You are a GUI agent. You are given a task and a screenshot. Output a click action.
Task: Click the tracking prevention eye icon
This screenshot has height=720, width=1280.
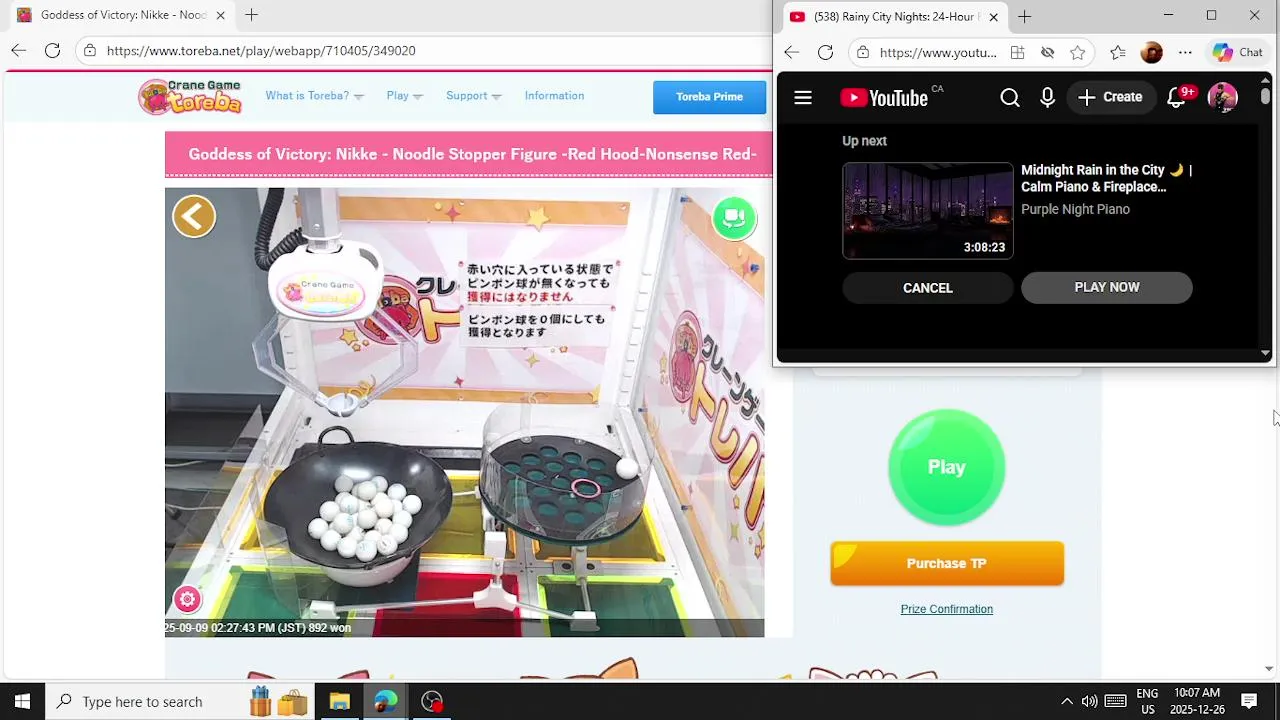point(1047,52)
